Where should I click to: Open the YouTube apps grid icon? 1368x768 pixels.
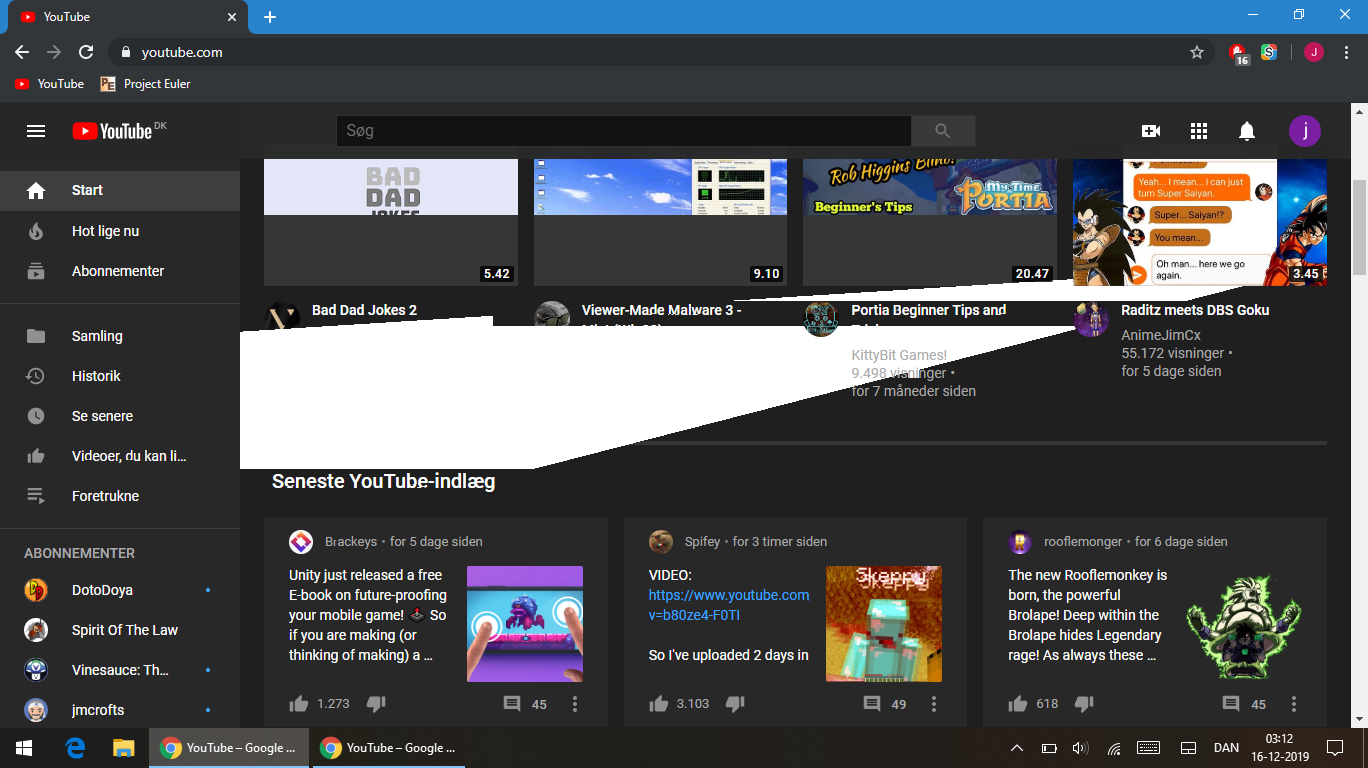(x=1199, y=131)
